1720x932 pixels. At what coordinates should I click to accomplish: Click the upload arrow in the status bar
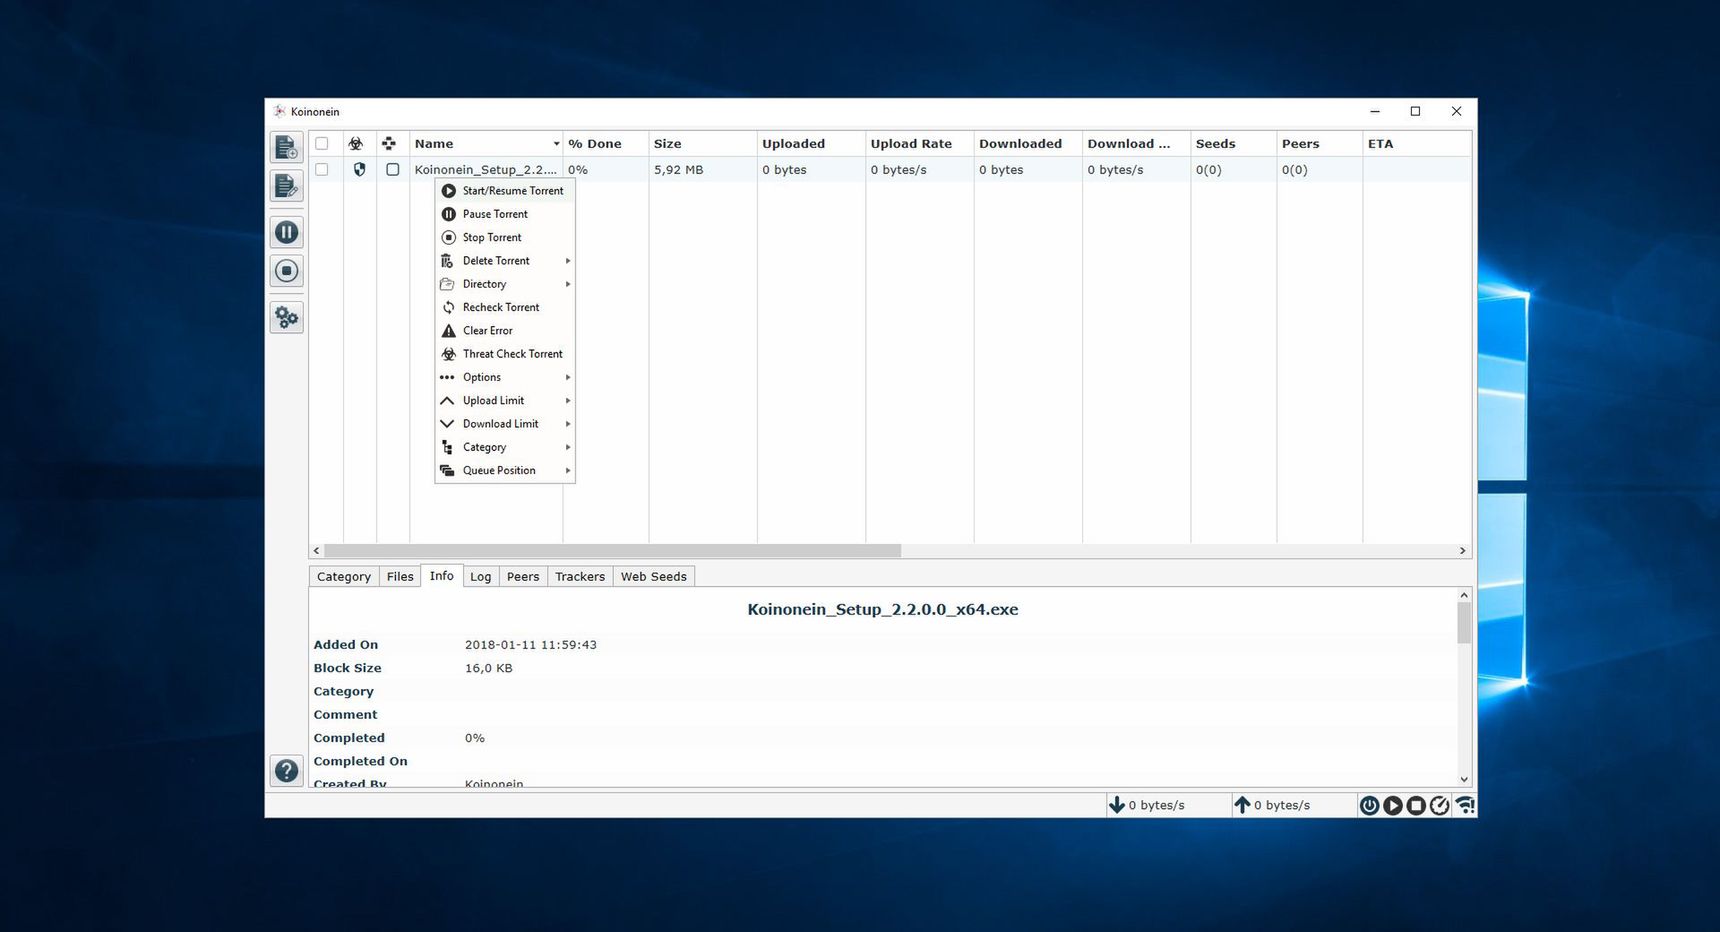point(1242,805)
